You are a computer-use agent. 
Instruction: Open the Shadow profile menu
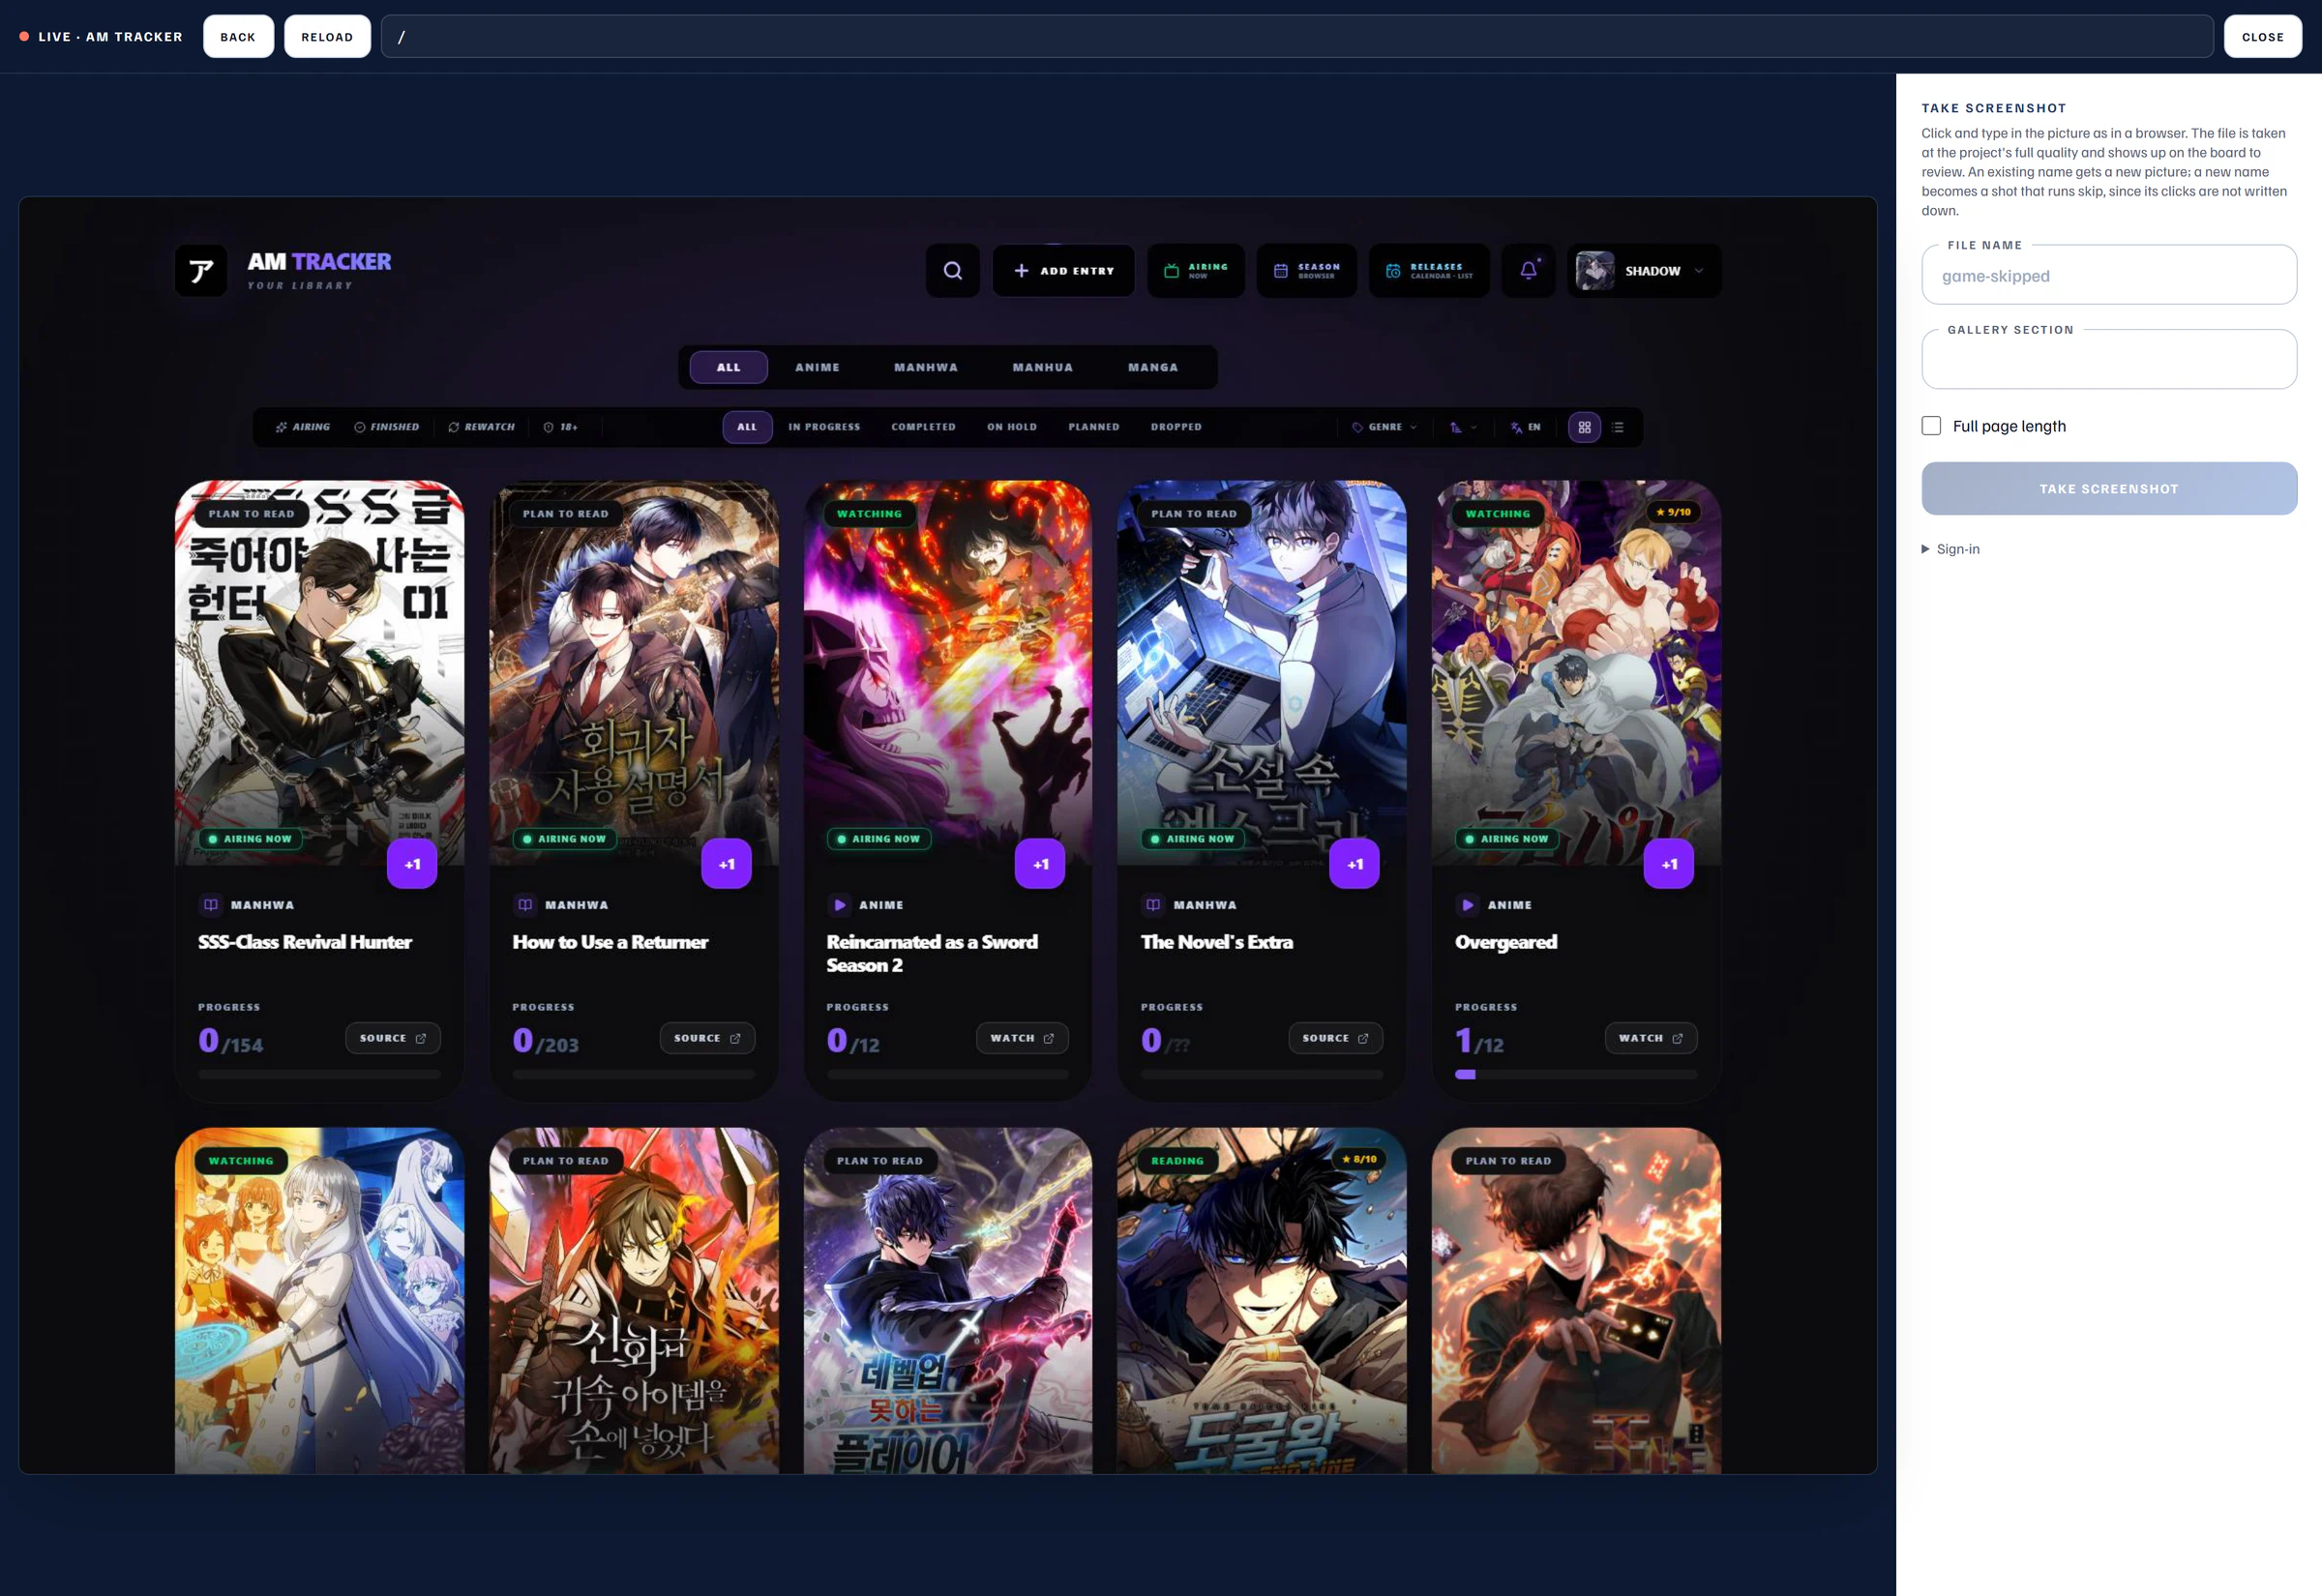(1643, 271)
